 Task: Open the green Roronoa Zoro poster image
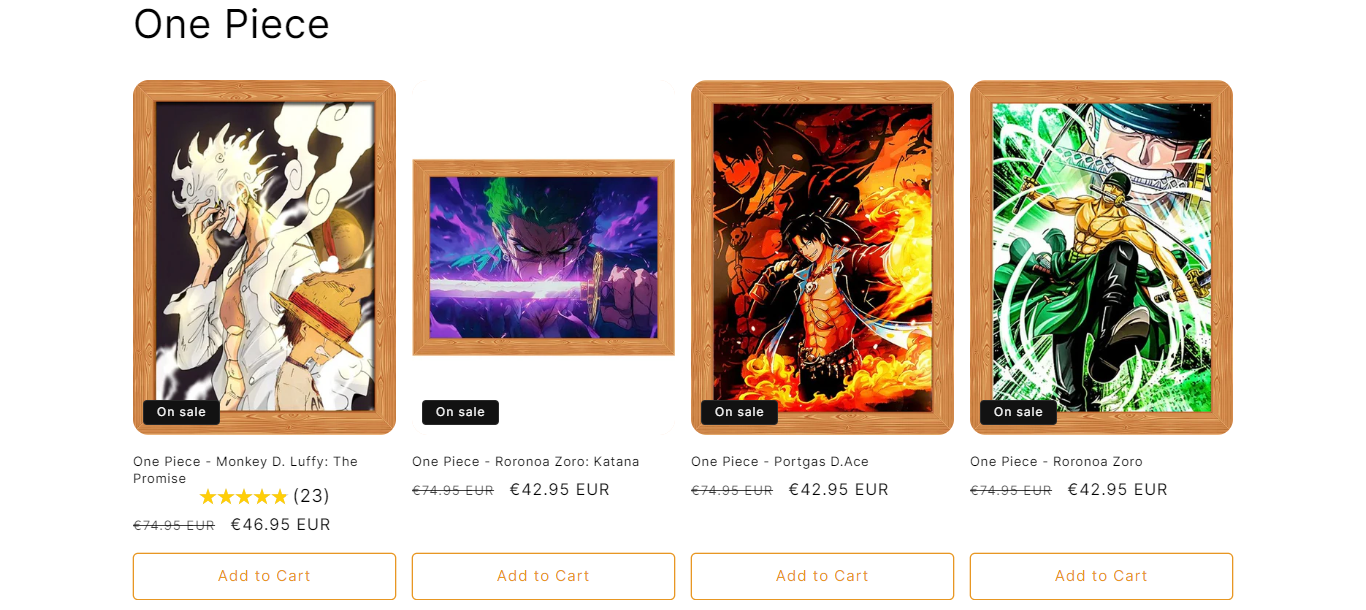click(x=1101, y=257)
